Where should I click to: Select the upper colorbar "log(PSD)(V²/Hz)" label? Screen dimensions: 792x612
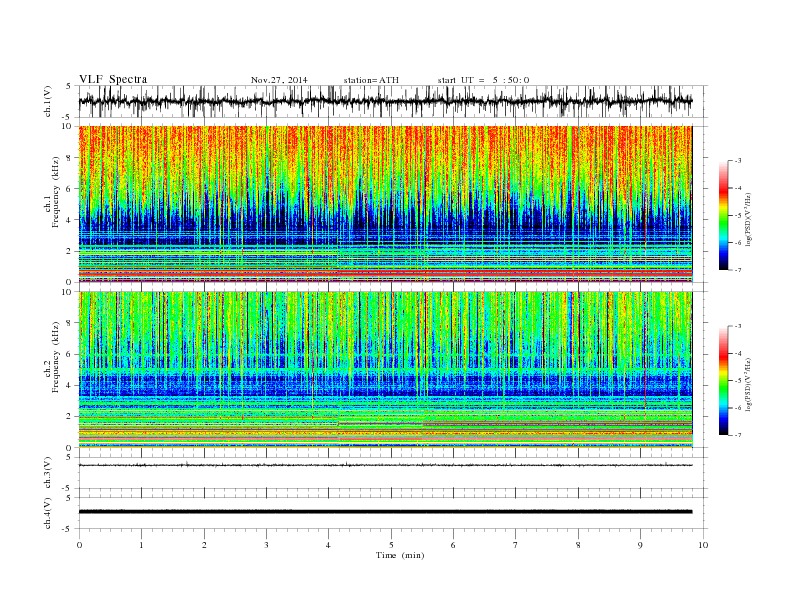coord(749,218)
